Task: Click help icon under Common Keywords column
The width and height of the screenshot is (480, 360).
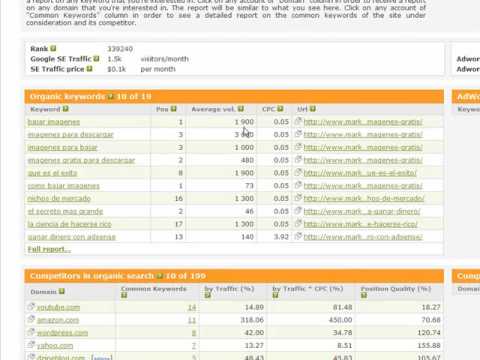Action: click(124, 295)
